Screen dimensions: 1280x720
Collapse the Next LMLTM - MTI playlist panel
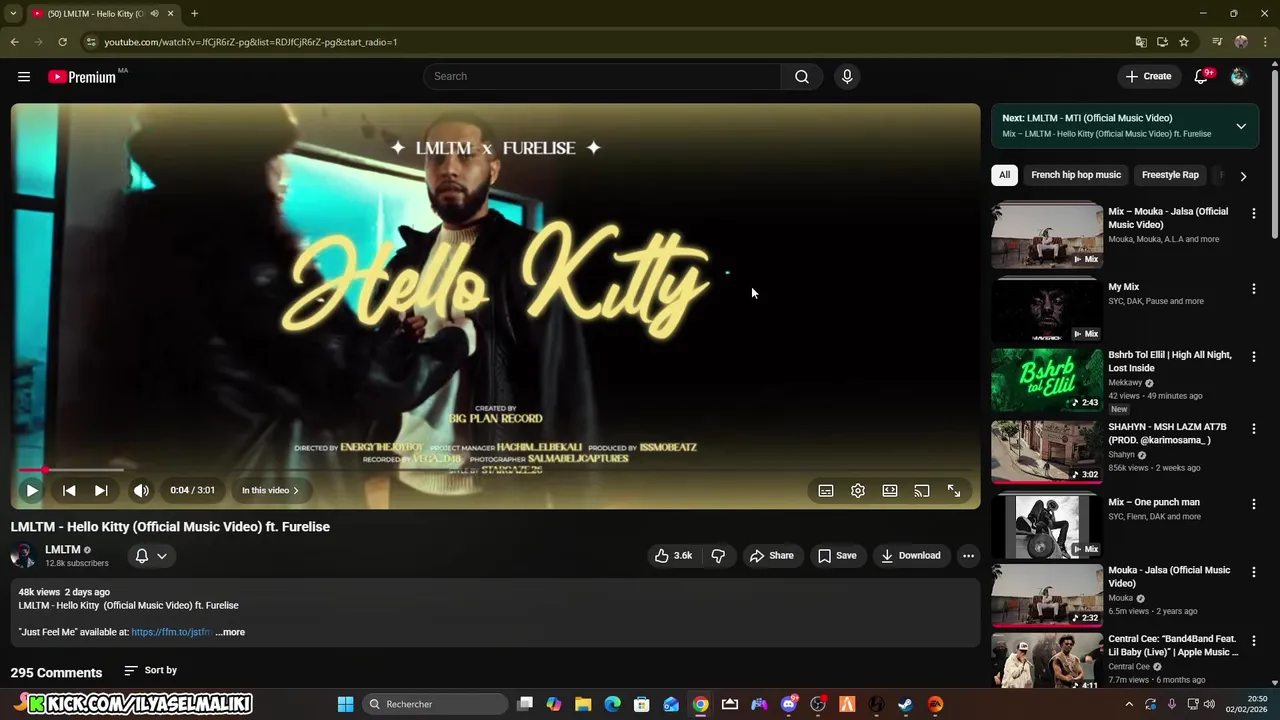coord(1241,126)
